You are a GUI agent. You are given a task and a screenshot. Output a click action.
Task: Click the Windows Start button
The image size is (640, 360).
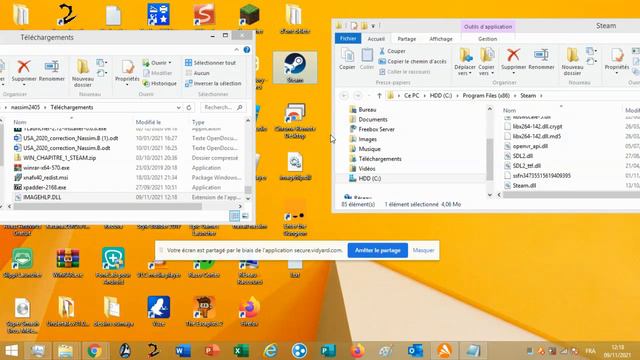(11, 351)
